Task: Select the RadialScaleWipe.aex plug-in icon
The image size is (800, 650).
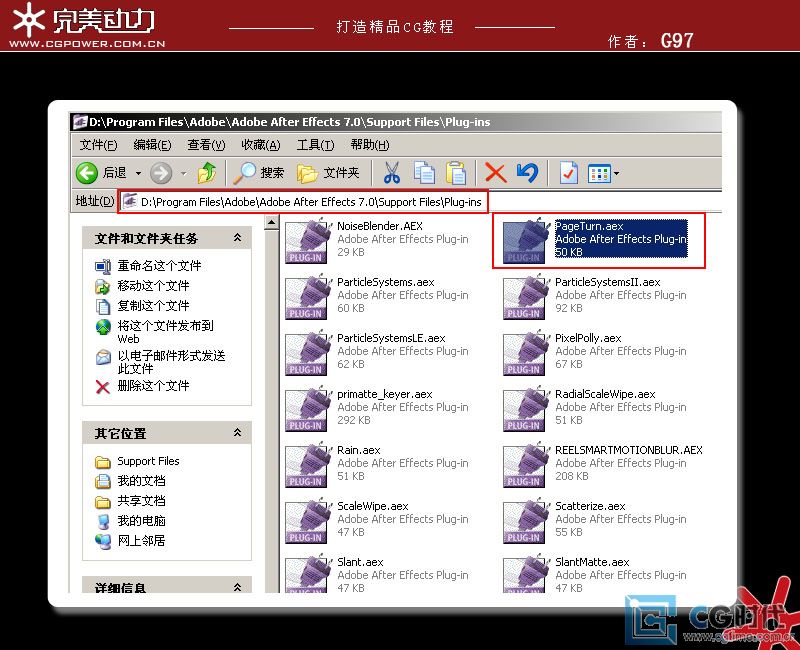Action: pos(526,409)
